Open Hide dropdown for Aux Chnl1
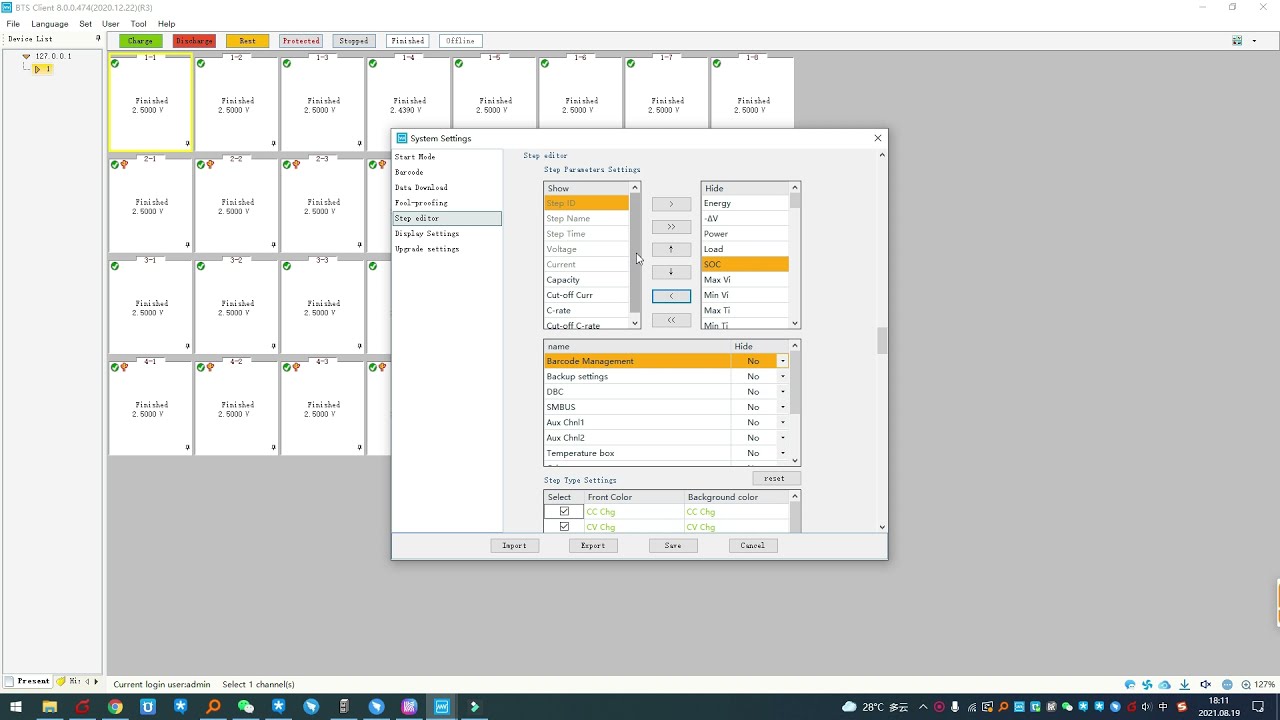 [782, 423]
